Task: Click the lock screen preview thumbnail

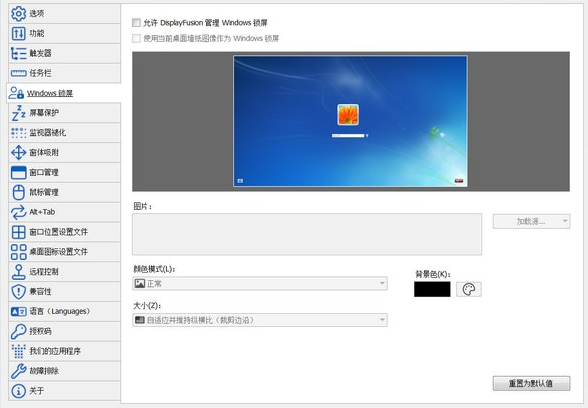Action: click(x=350, y=121)
